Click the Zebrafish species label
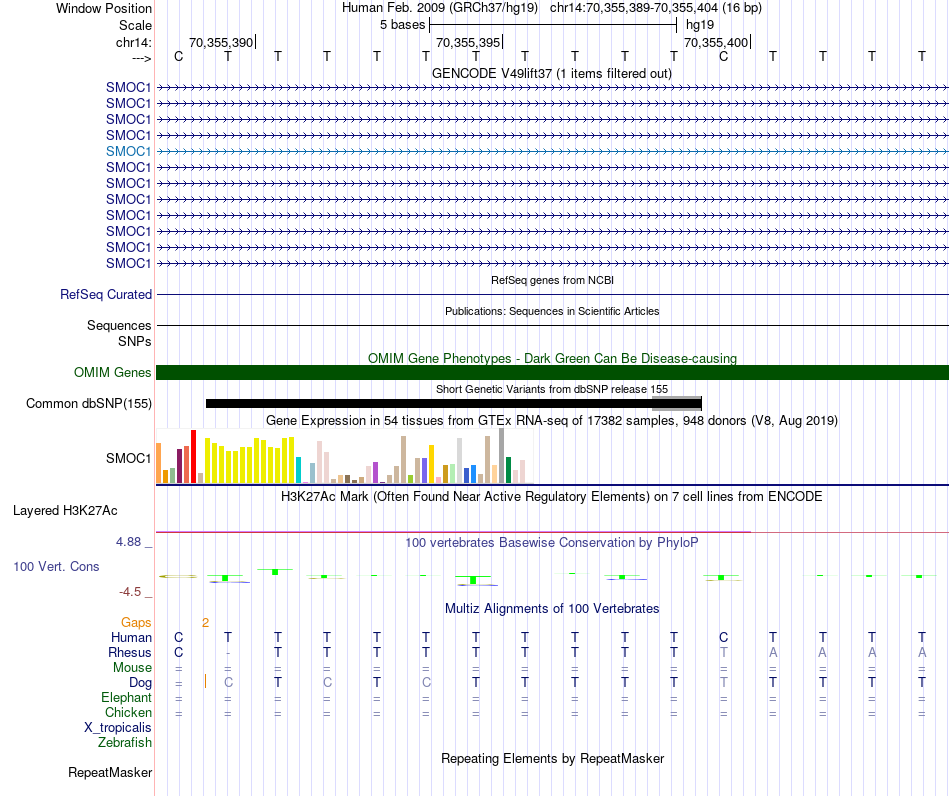Image resolution: width=950 pixels, height=796 pixels. 125,743
